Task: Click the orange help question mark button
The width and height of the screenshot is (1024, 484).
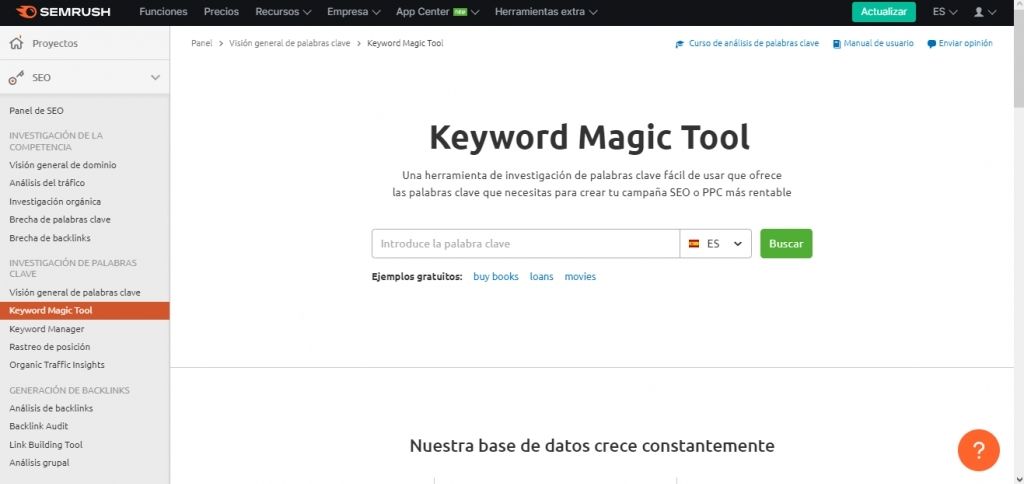Action: (978, 450)
